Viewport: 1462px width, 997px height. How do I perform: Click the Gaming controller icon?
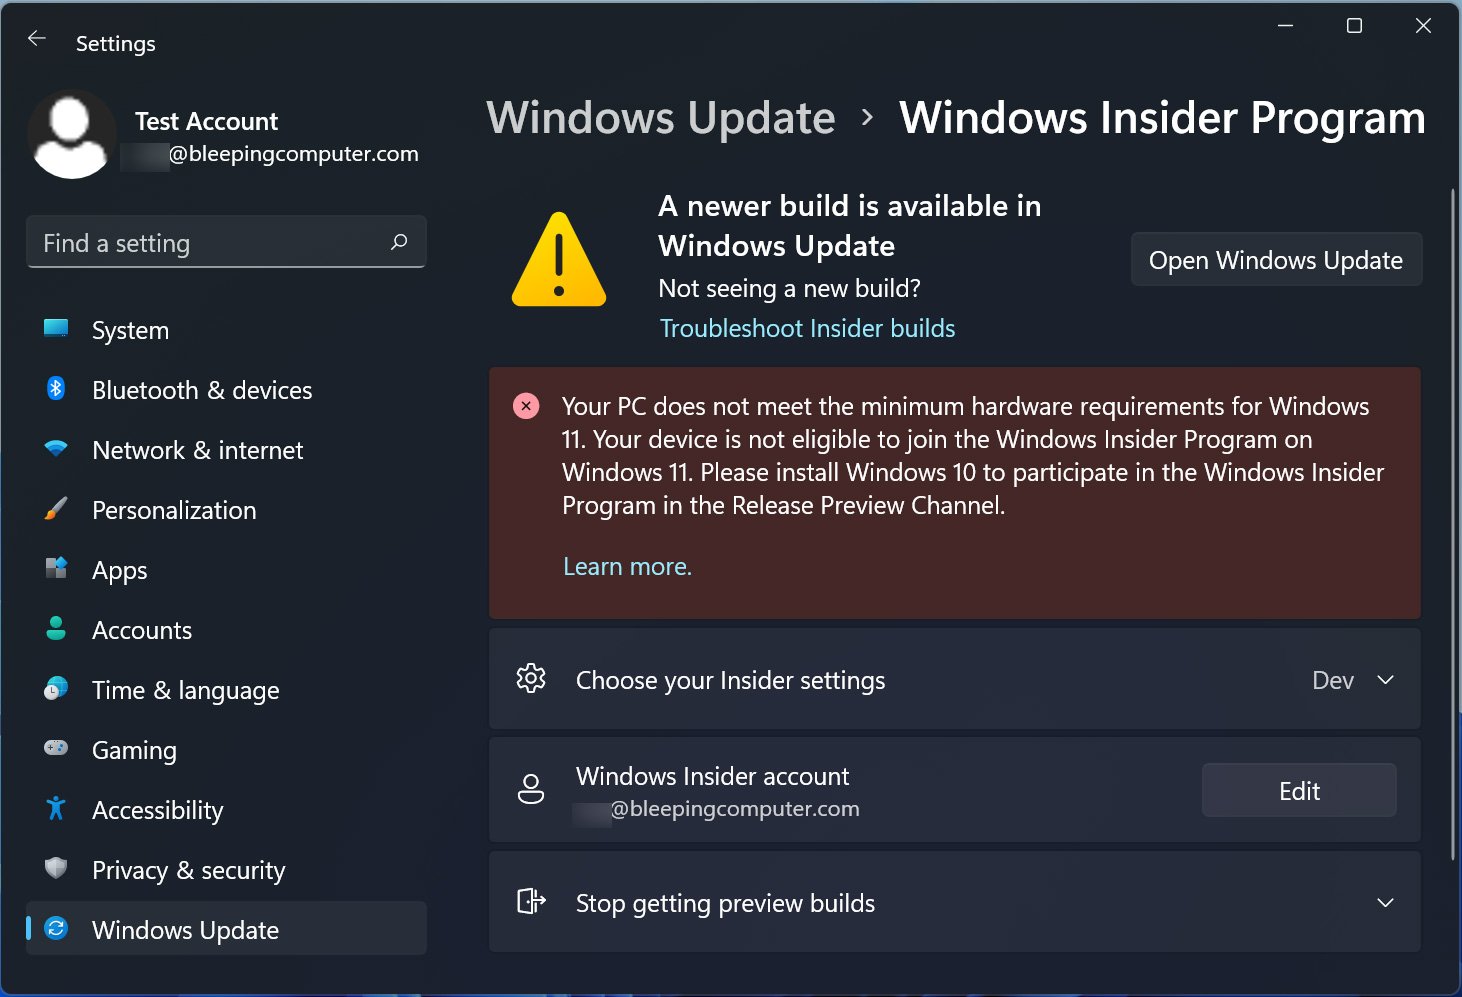56,748
